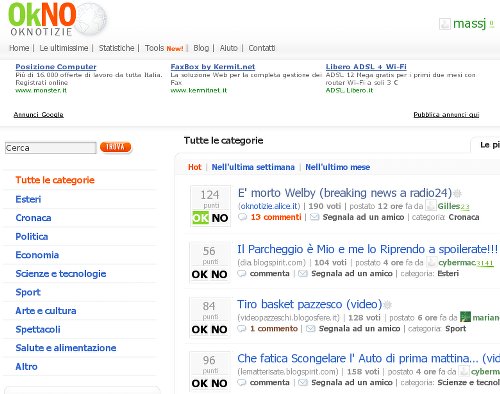
Task: Open Gilles user profile link
Action: point(449,206)
